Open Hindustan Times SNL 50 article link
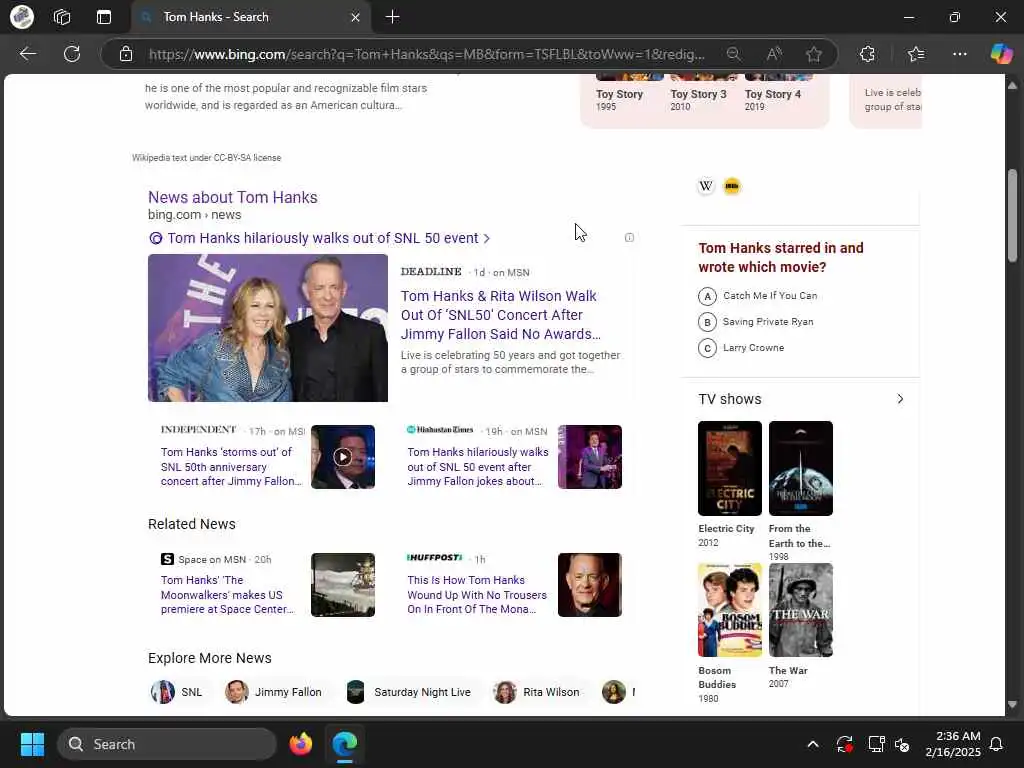 (478, 466)
